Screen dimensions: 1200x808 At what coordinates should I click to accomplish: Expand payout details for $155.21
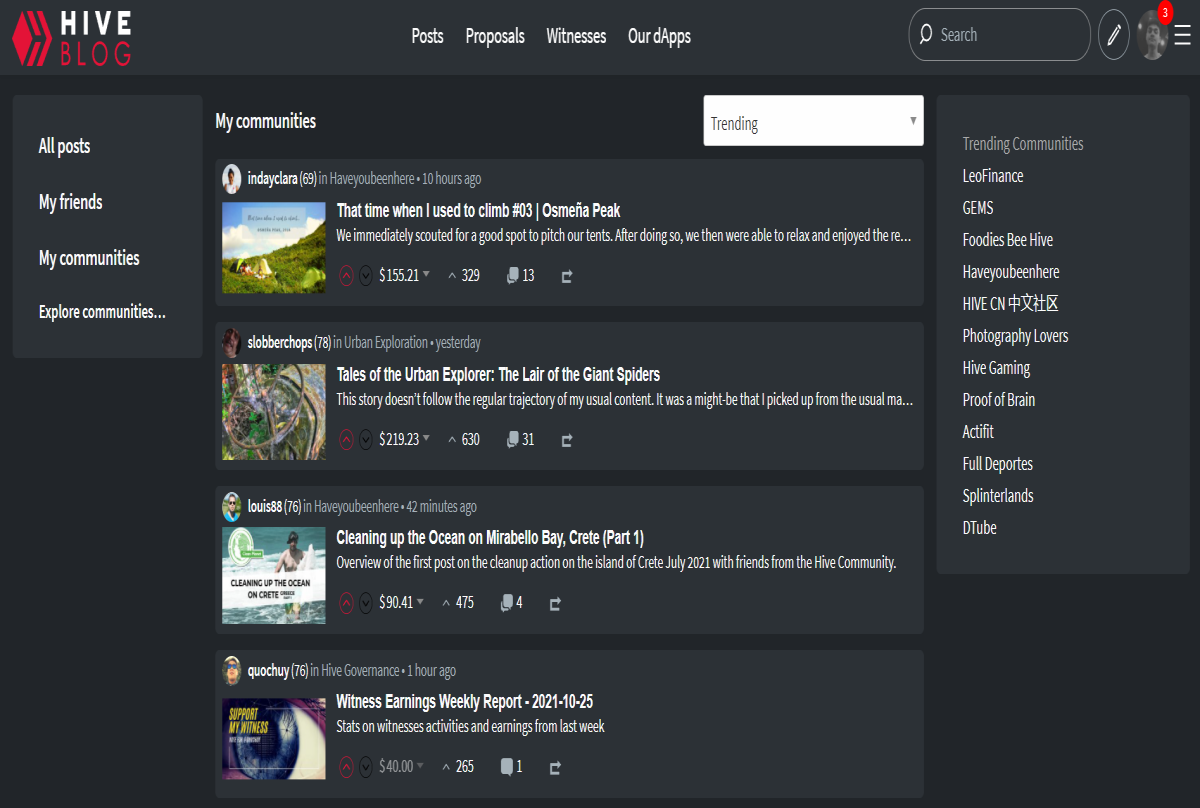[427, 274]
